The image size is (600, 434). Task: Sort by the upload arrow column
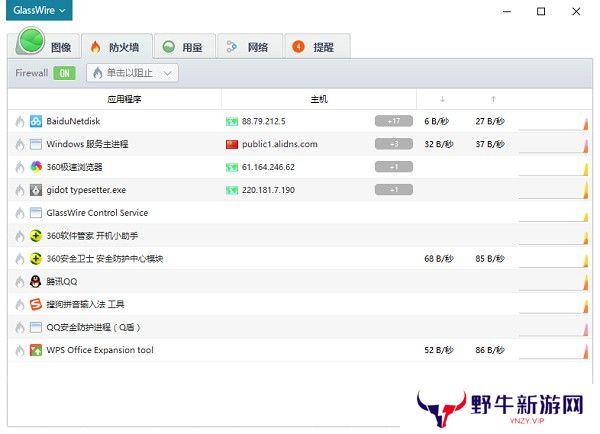click(x=493, y=100)
